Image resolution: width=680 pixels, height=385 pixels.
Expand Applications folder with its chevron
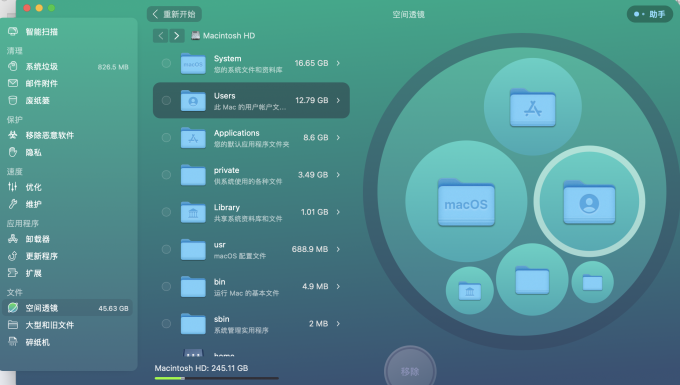338,137
